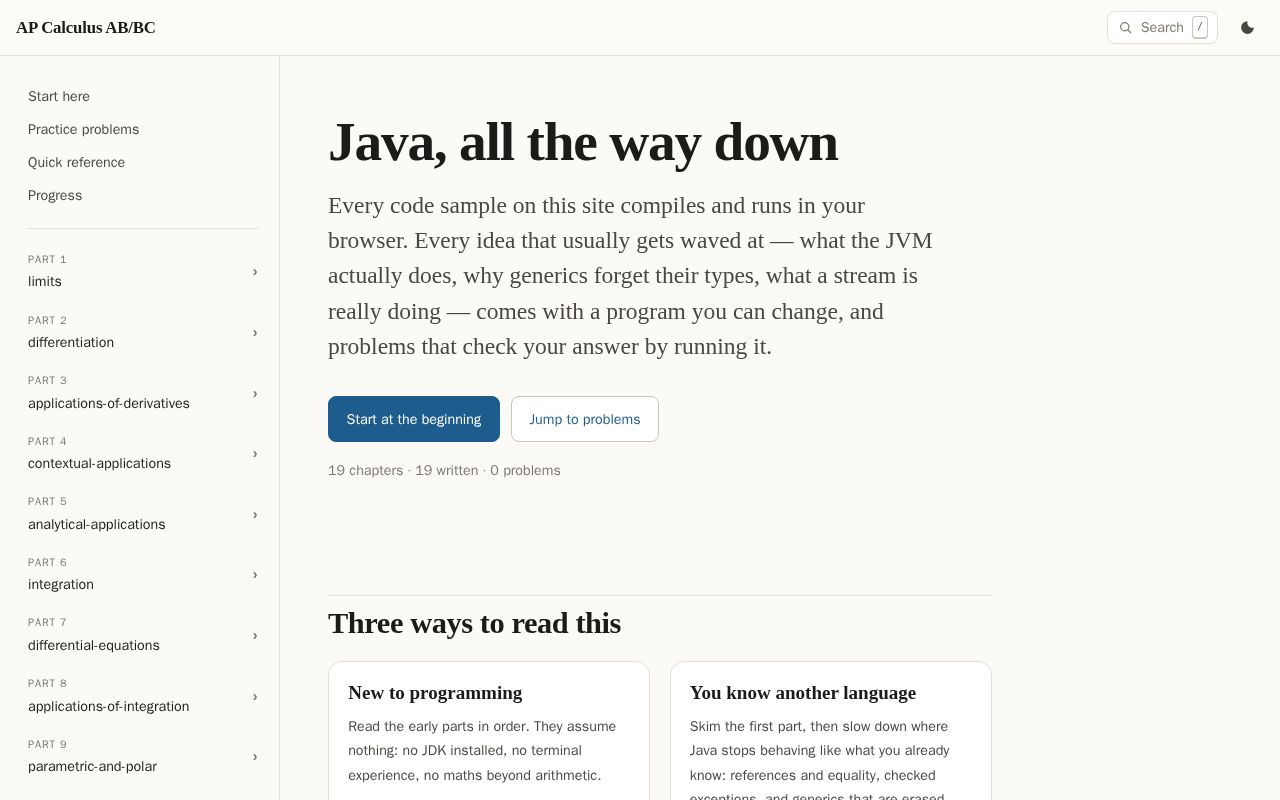Click the AP Calculus AB/BC site title
1280x800 pixels.
click(x=86, y=28)
